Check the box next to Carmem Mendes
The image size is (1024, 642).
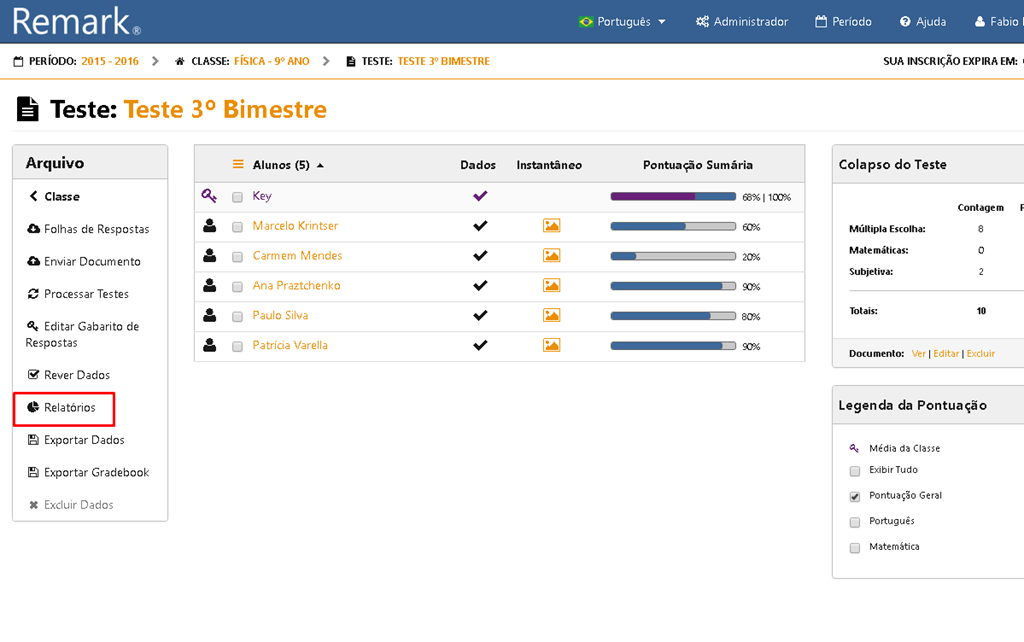tap(237, 257)
